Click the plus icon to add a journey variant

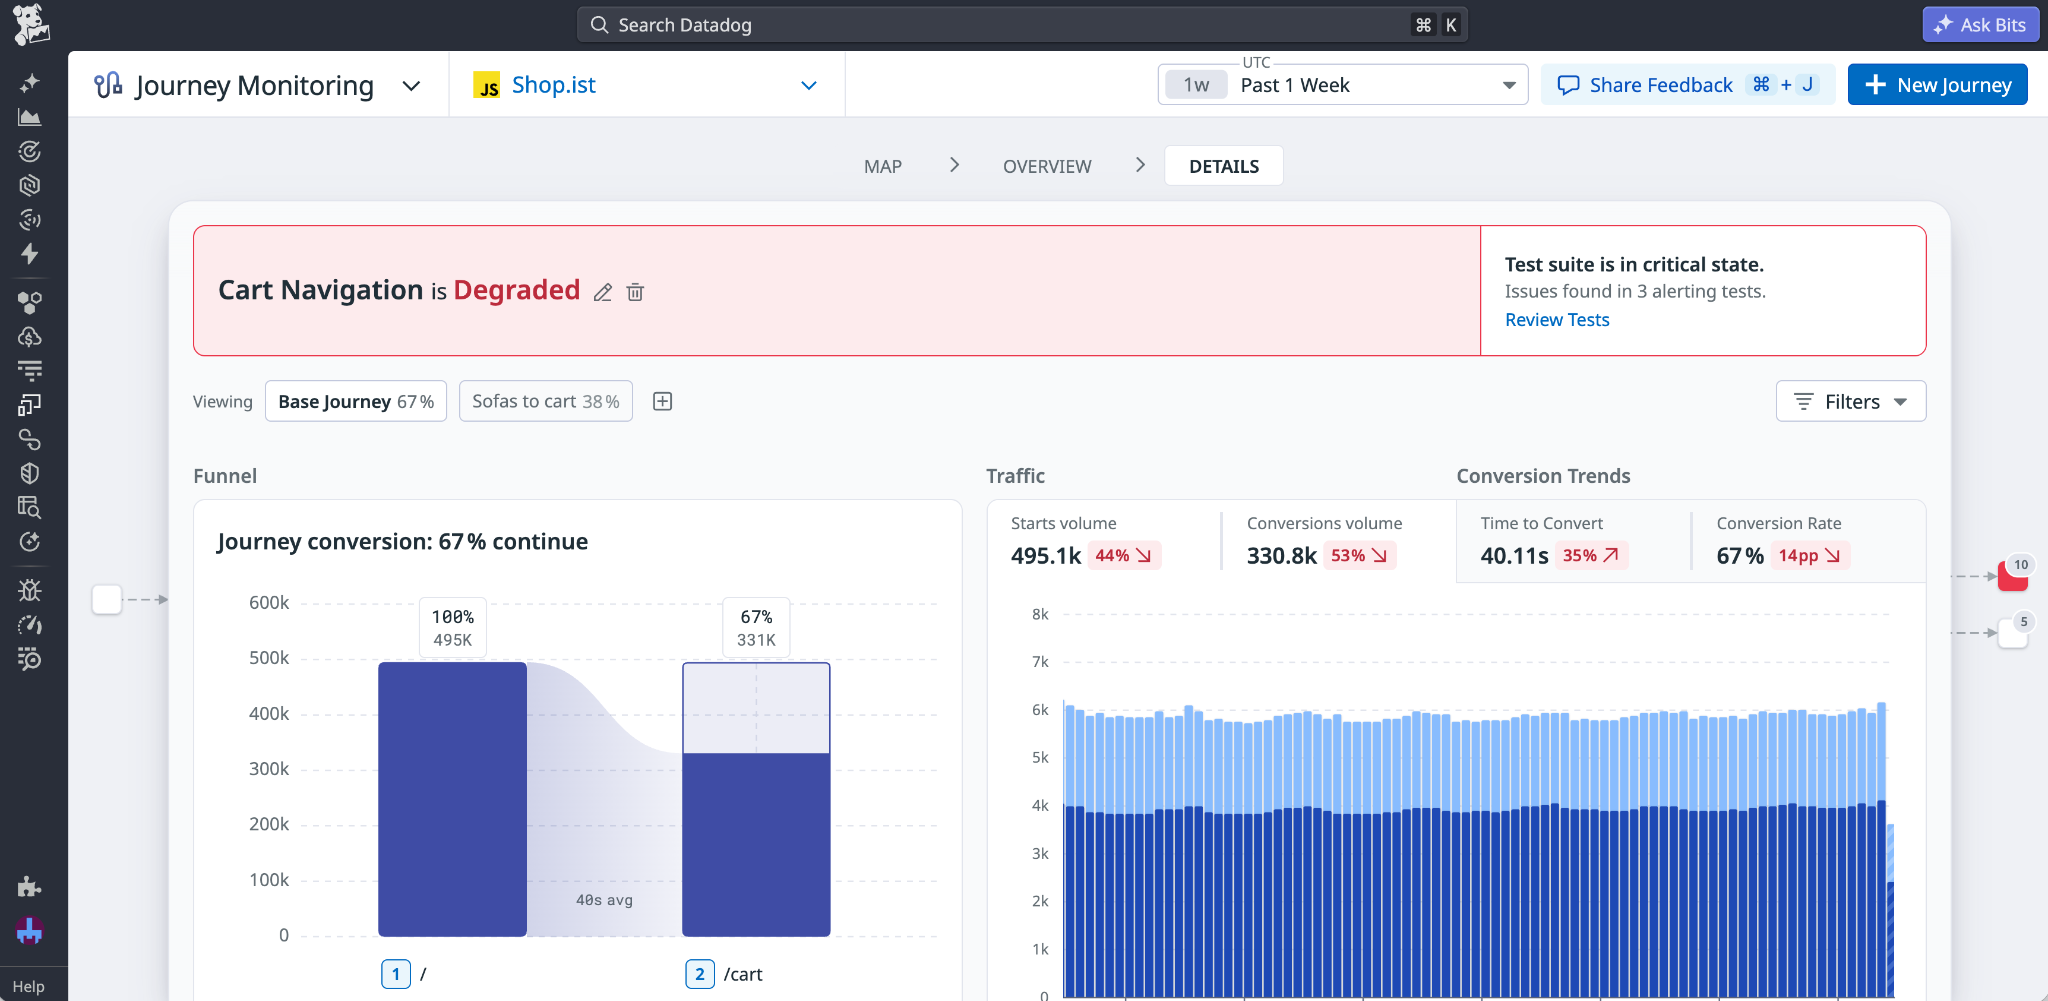point(662,401)
